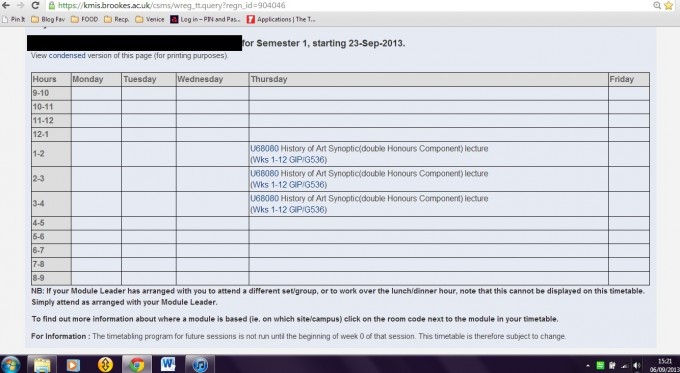Click the Monday column header
This screenshot has height=373, width=680.
tap(96, 79)
